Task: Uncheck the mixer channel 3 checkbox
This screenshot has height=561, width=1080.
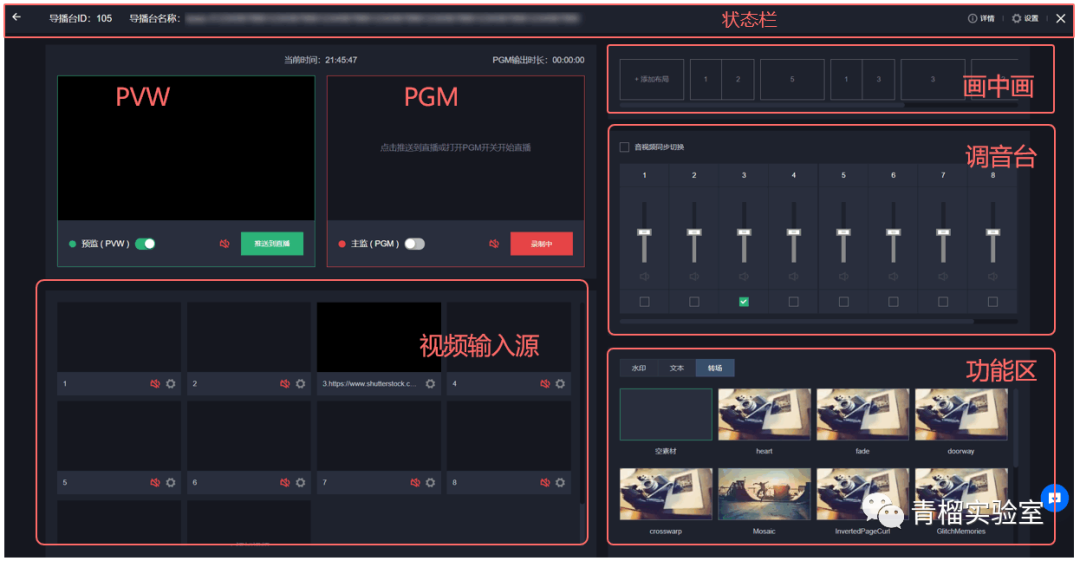Action: pos(743,301)
